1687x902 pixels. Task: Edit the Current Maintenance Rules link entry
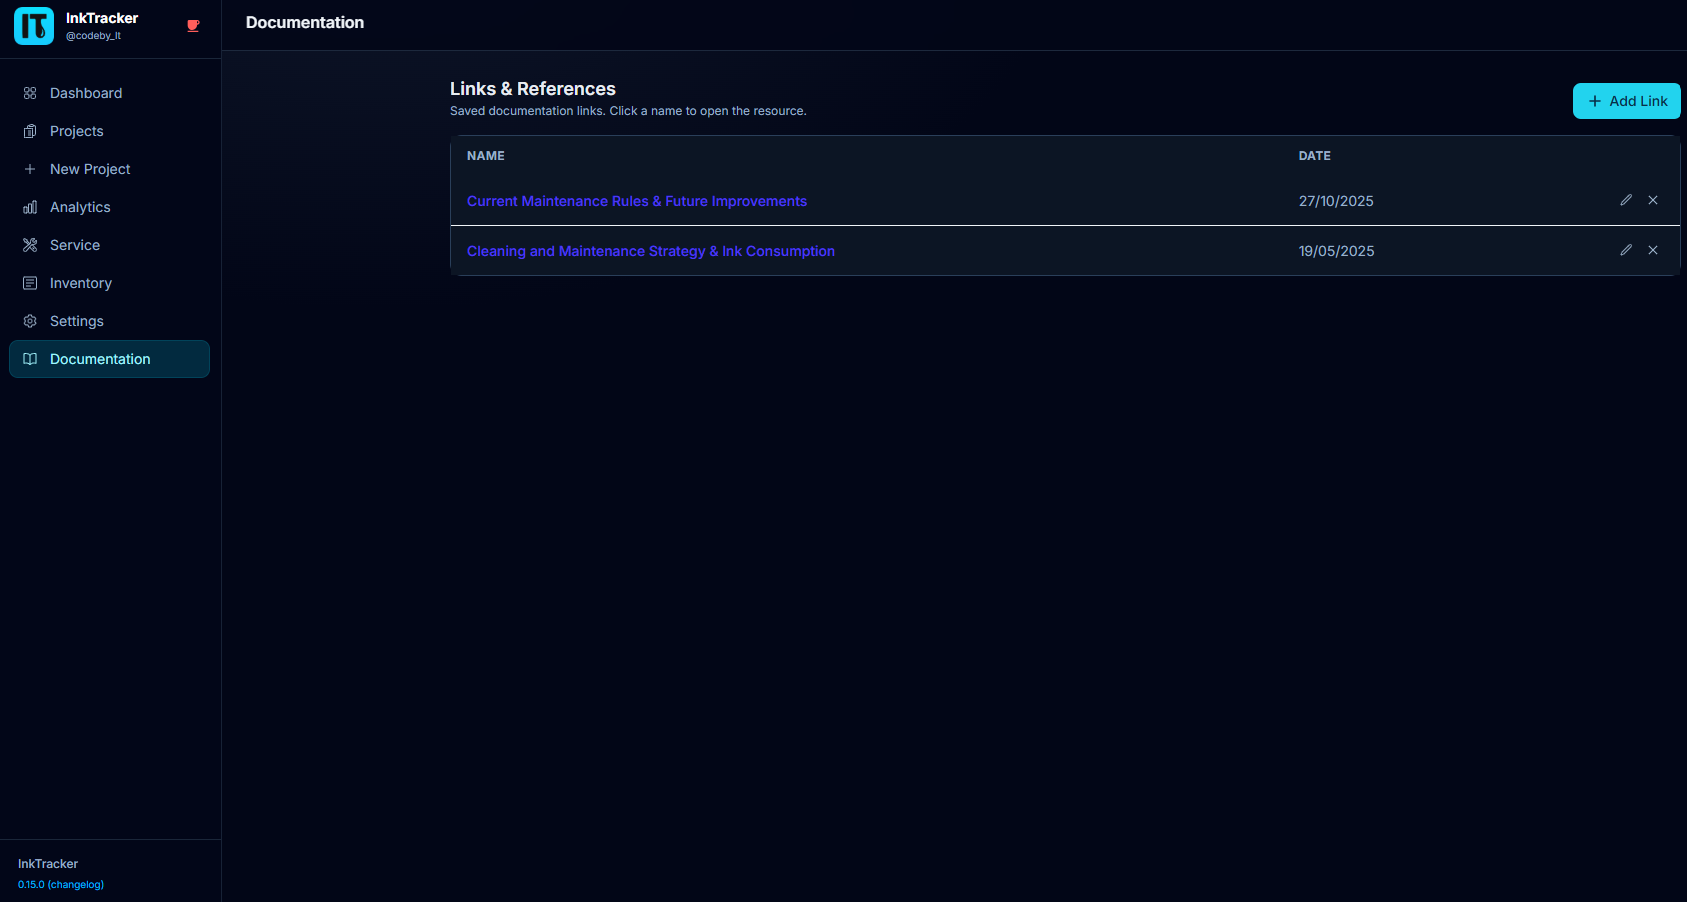point(1626,200)
